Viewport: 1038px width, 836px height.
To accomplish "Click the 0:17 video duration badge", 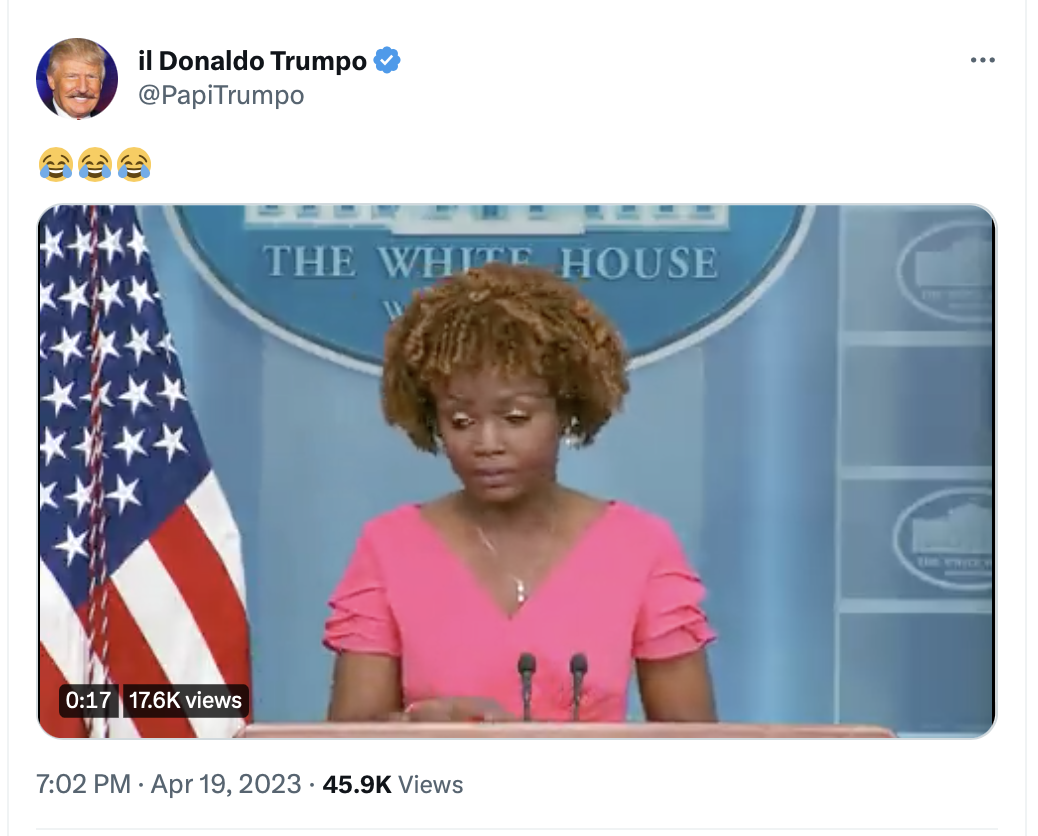I will point(88,700).
